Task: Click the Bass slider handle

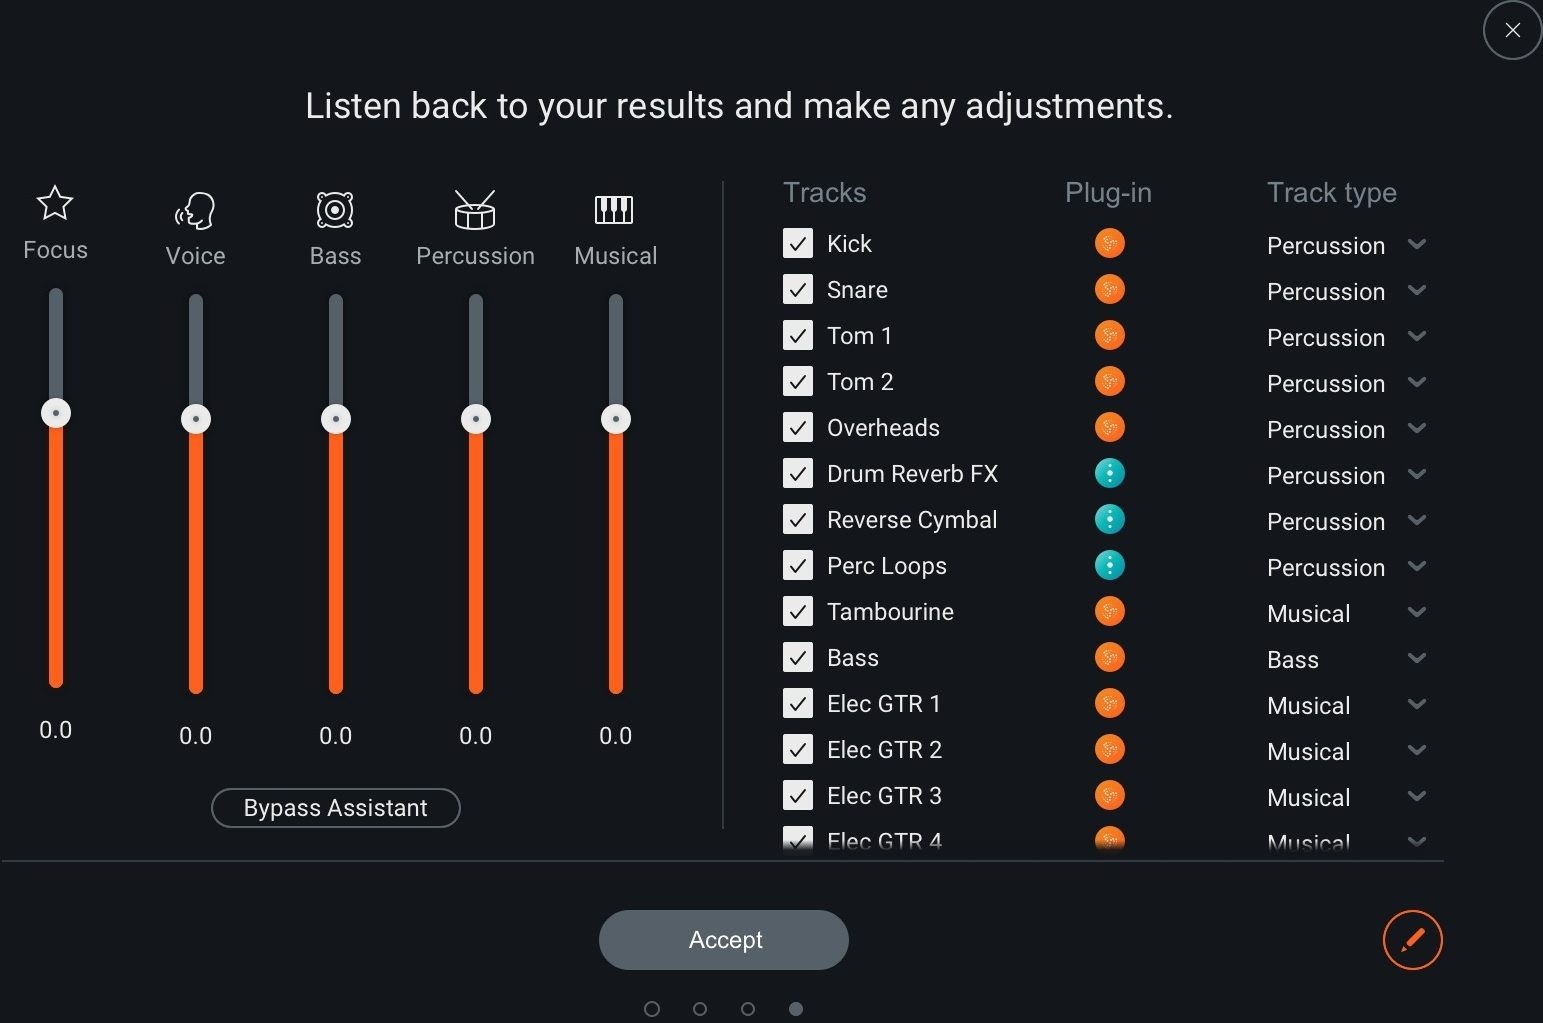Action: (336, 419)
